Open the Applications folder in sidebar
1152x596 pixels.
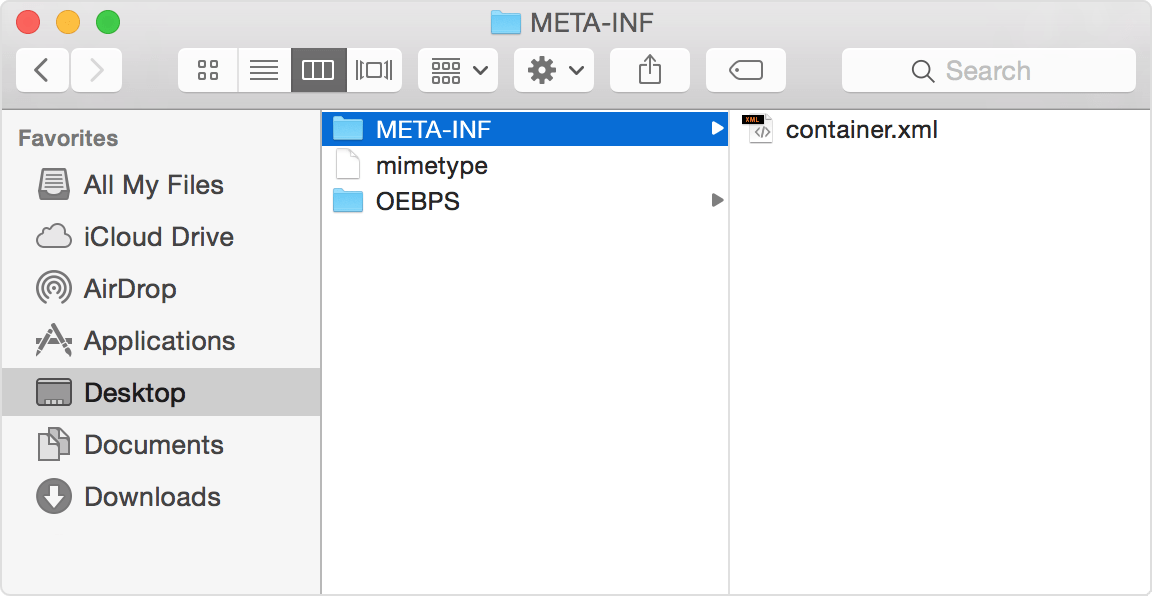point(159,341)
